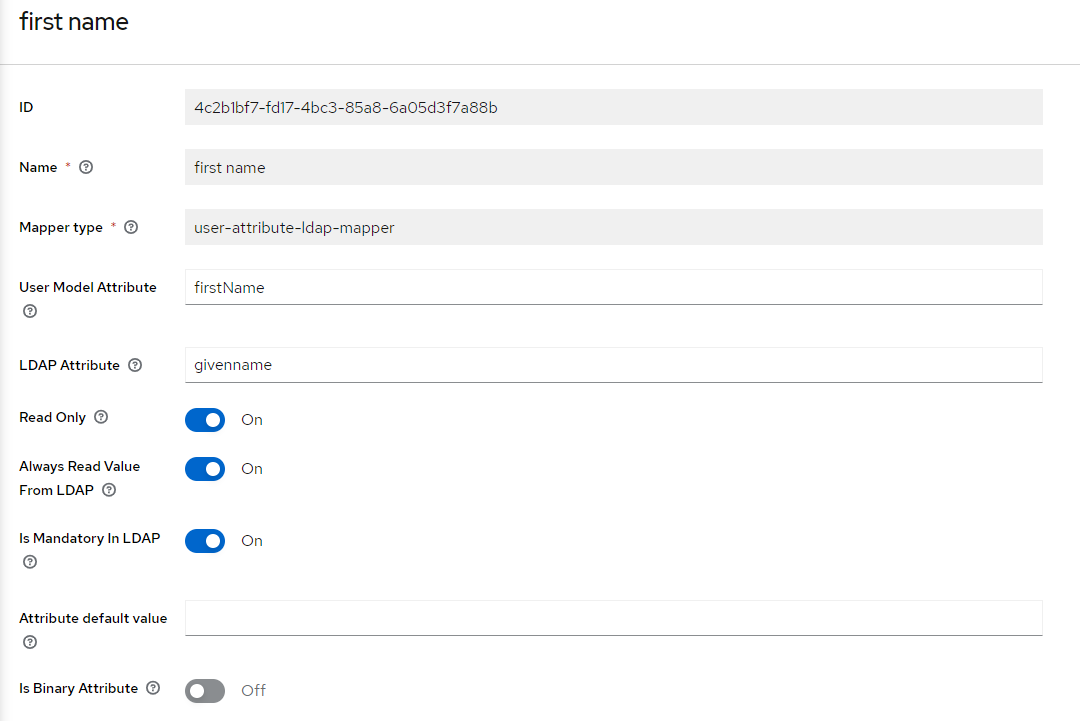
Task: Click help icon beside Mapper type
Action: pyautogui.click(x=131, y=228)
